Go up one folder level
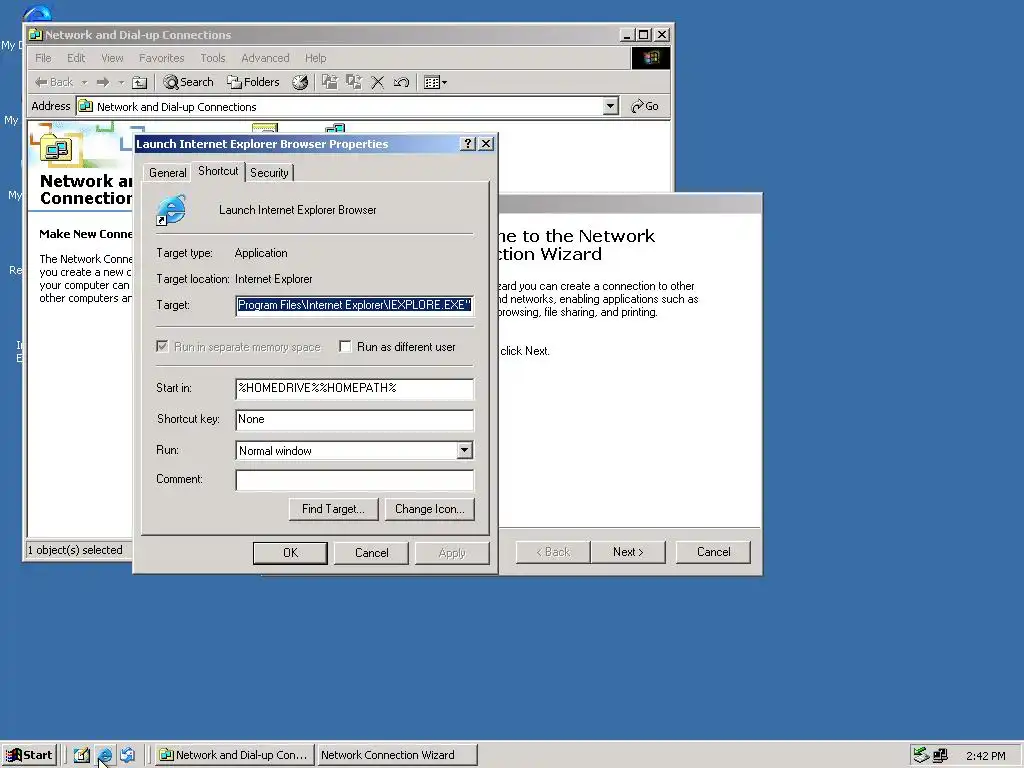Screen dimensions: 1024x768 (x=140, y=82)
